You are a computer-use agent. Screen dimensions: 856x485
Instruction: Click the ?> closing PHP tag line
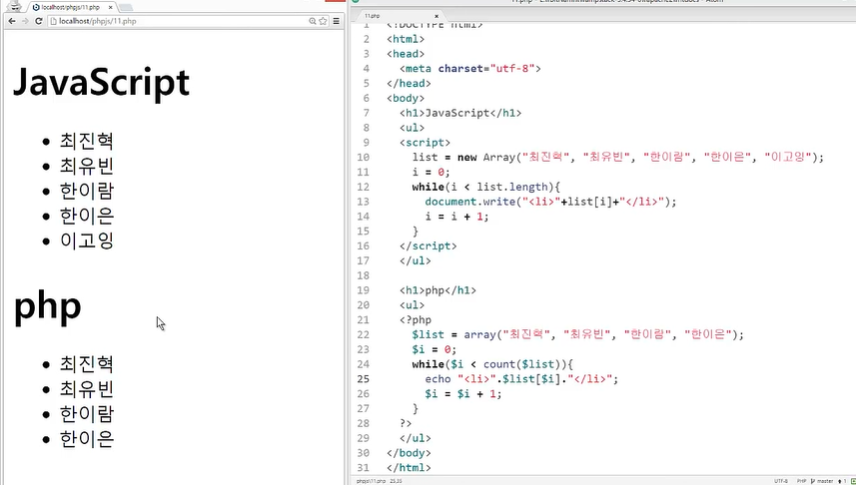click(x=406, y=423)
